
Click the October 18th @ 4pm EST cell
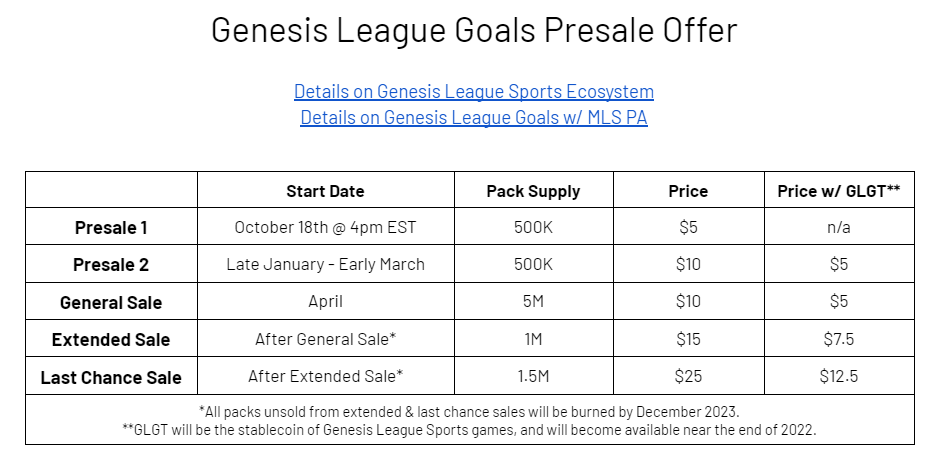click(325, 227)
